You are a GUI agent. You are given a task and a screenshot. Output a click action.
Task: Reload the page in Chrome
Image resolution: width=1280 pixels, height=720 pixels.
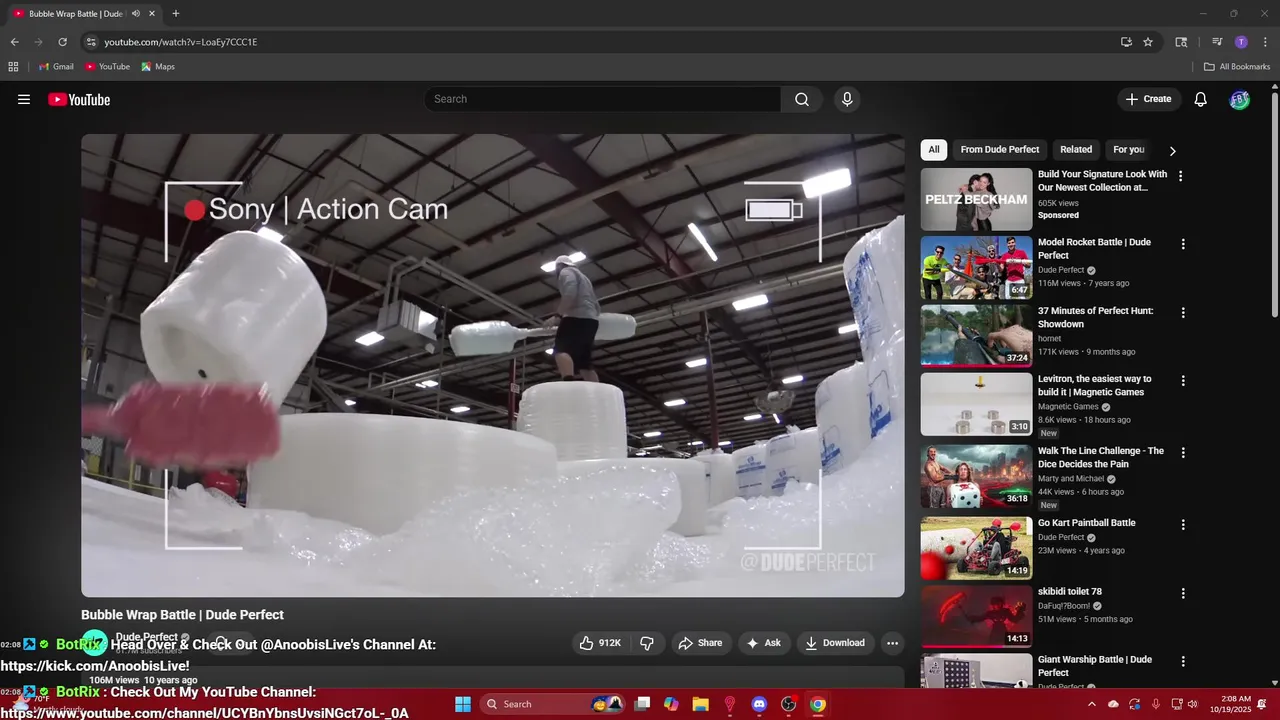pos(62,42)
